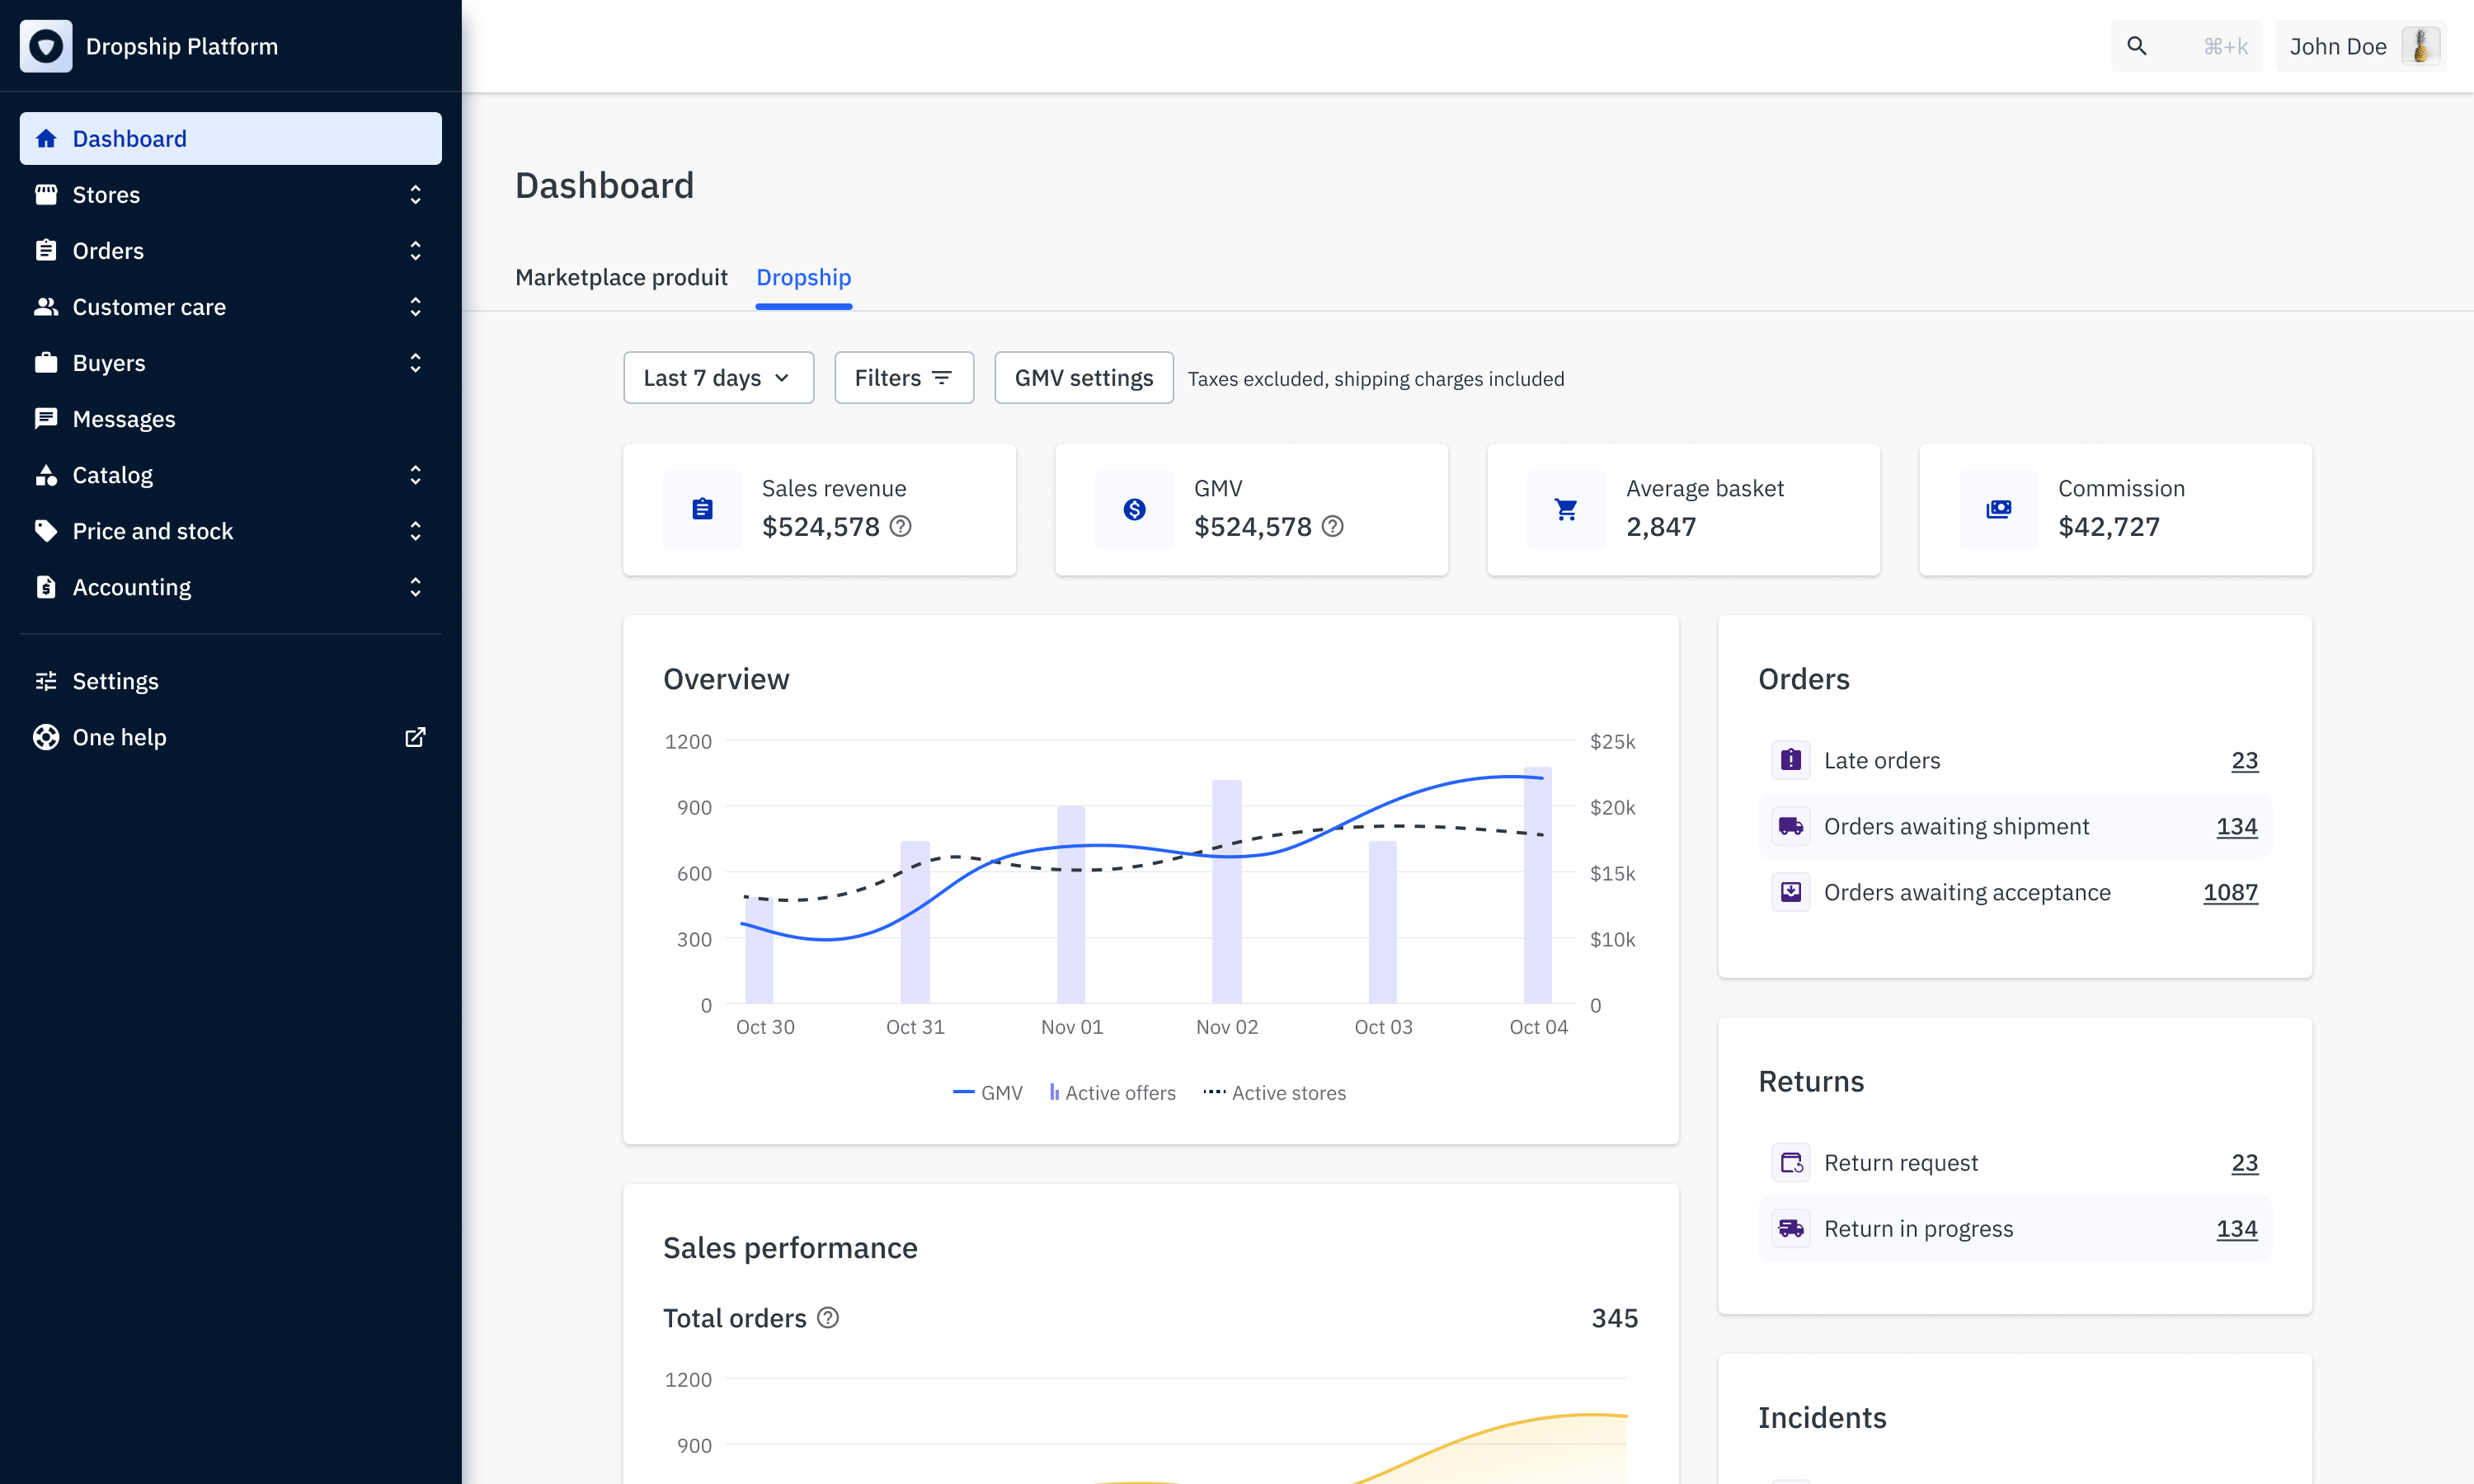The height and width of the screenshot is (1484, 2474).
Task: Open One help in the sidebar
Action: [x=231, y=737]
